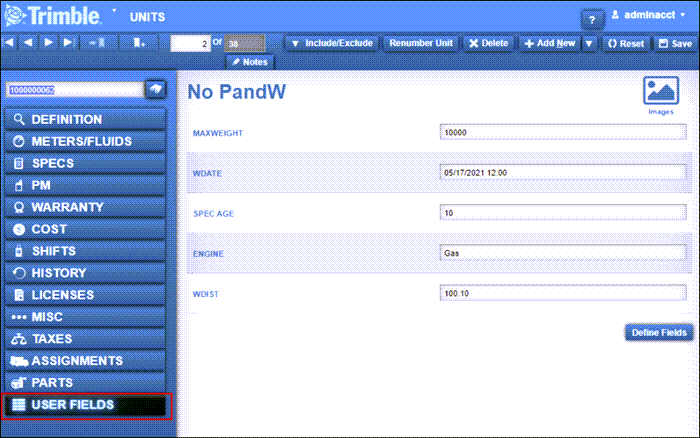Open the PARTS section
Screen dimensions: 700x438
85,382
